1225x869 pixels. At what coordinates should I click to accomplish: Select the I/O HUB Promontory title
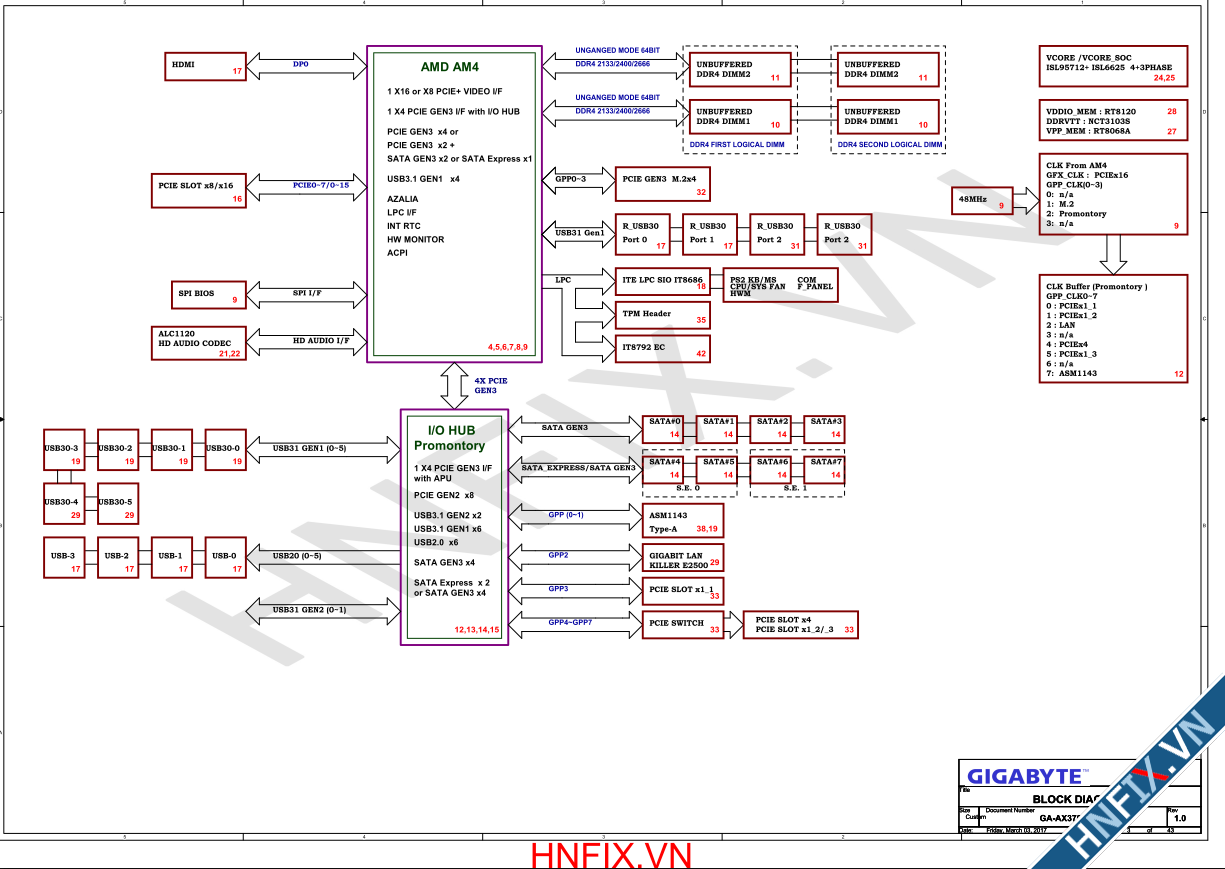(x=449, y=438)
